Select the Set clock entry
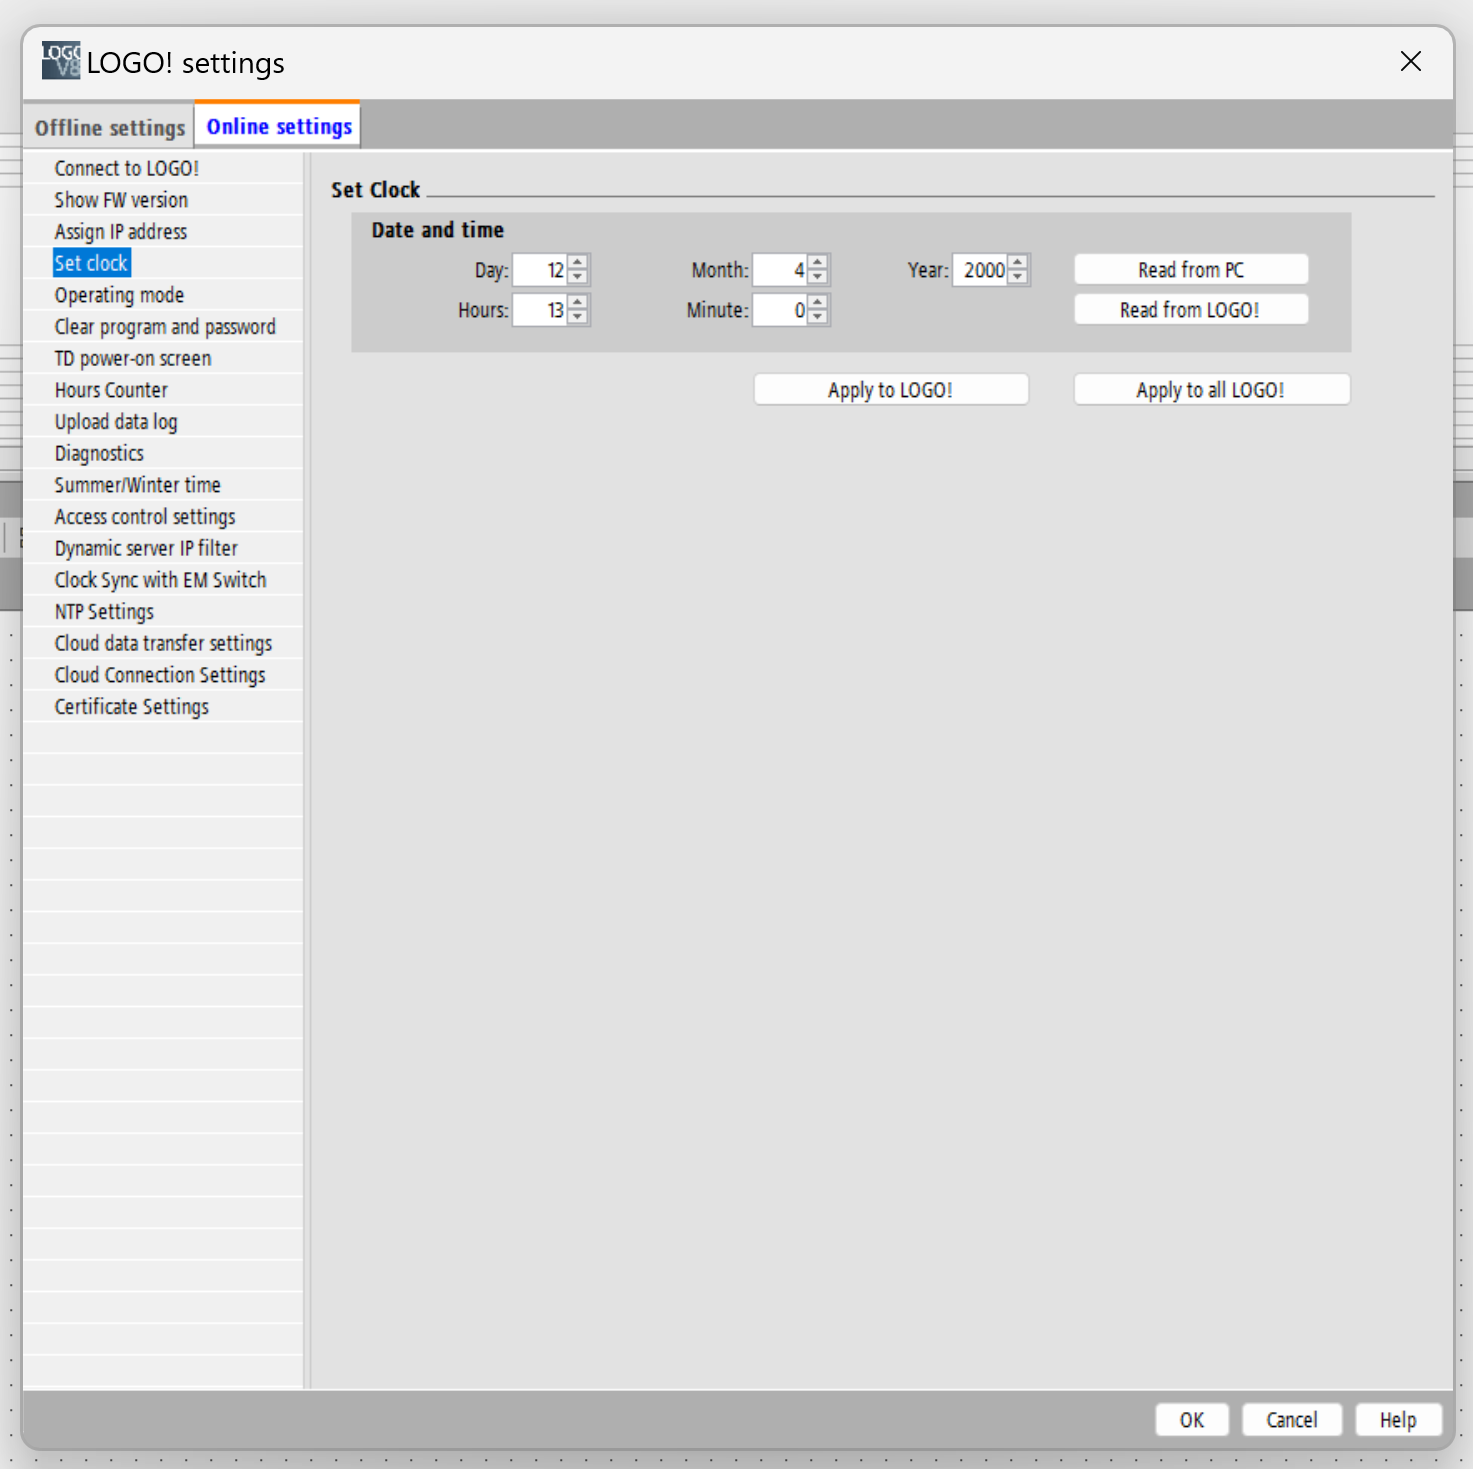Image resolution: width=1473 pixels, height=1469 pixels. coord(91,263)
